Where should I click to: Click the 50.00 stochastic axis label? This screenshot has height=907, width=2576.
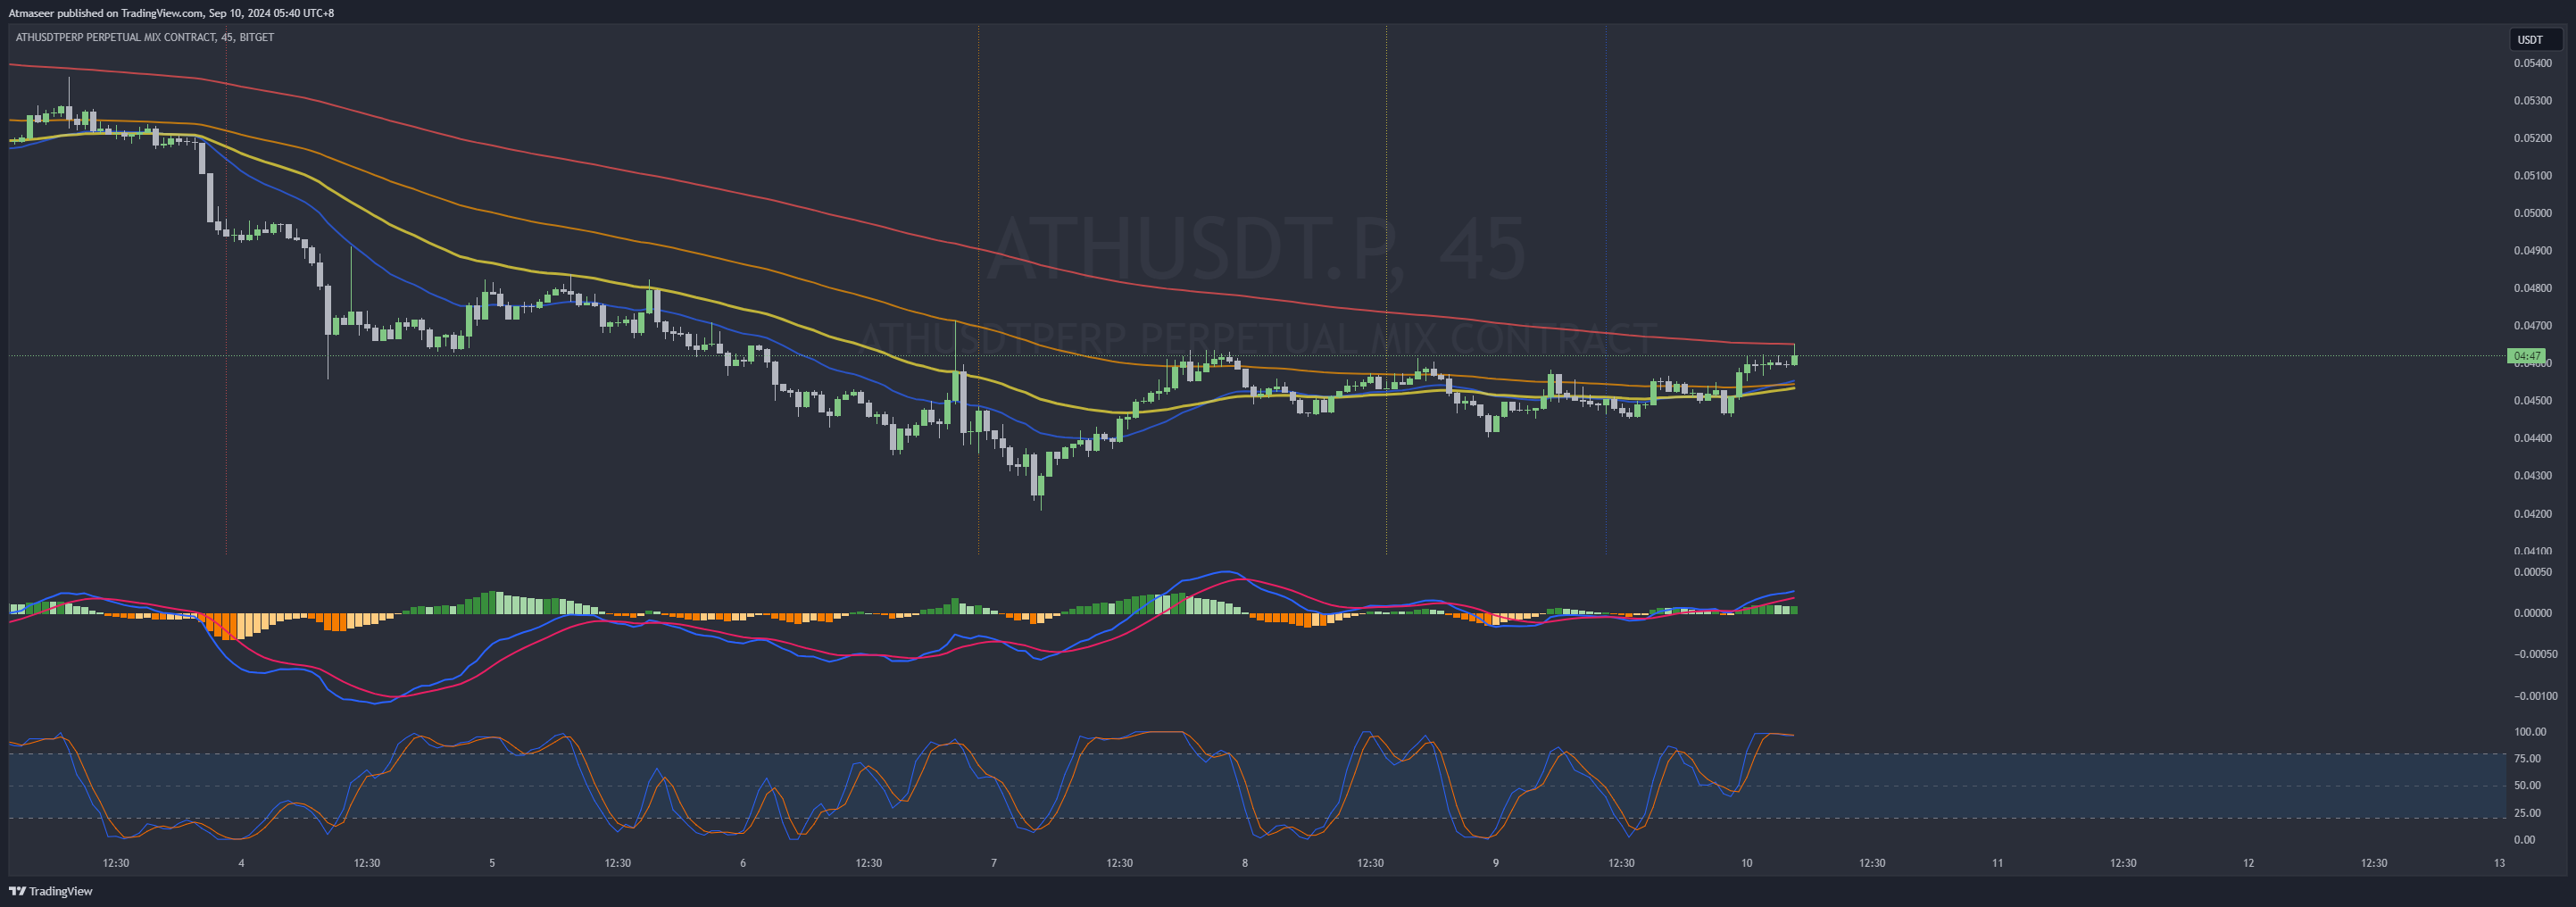2527,786
